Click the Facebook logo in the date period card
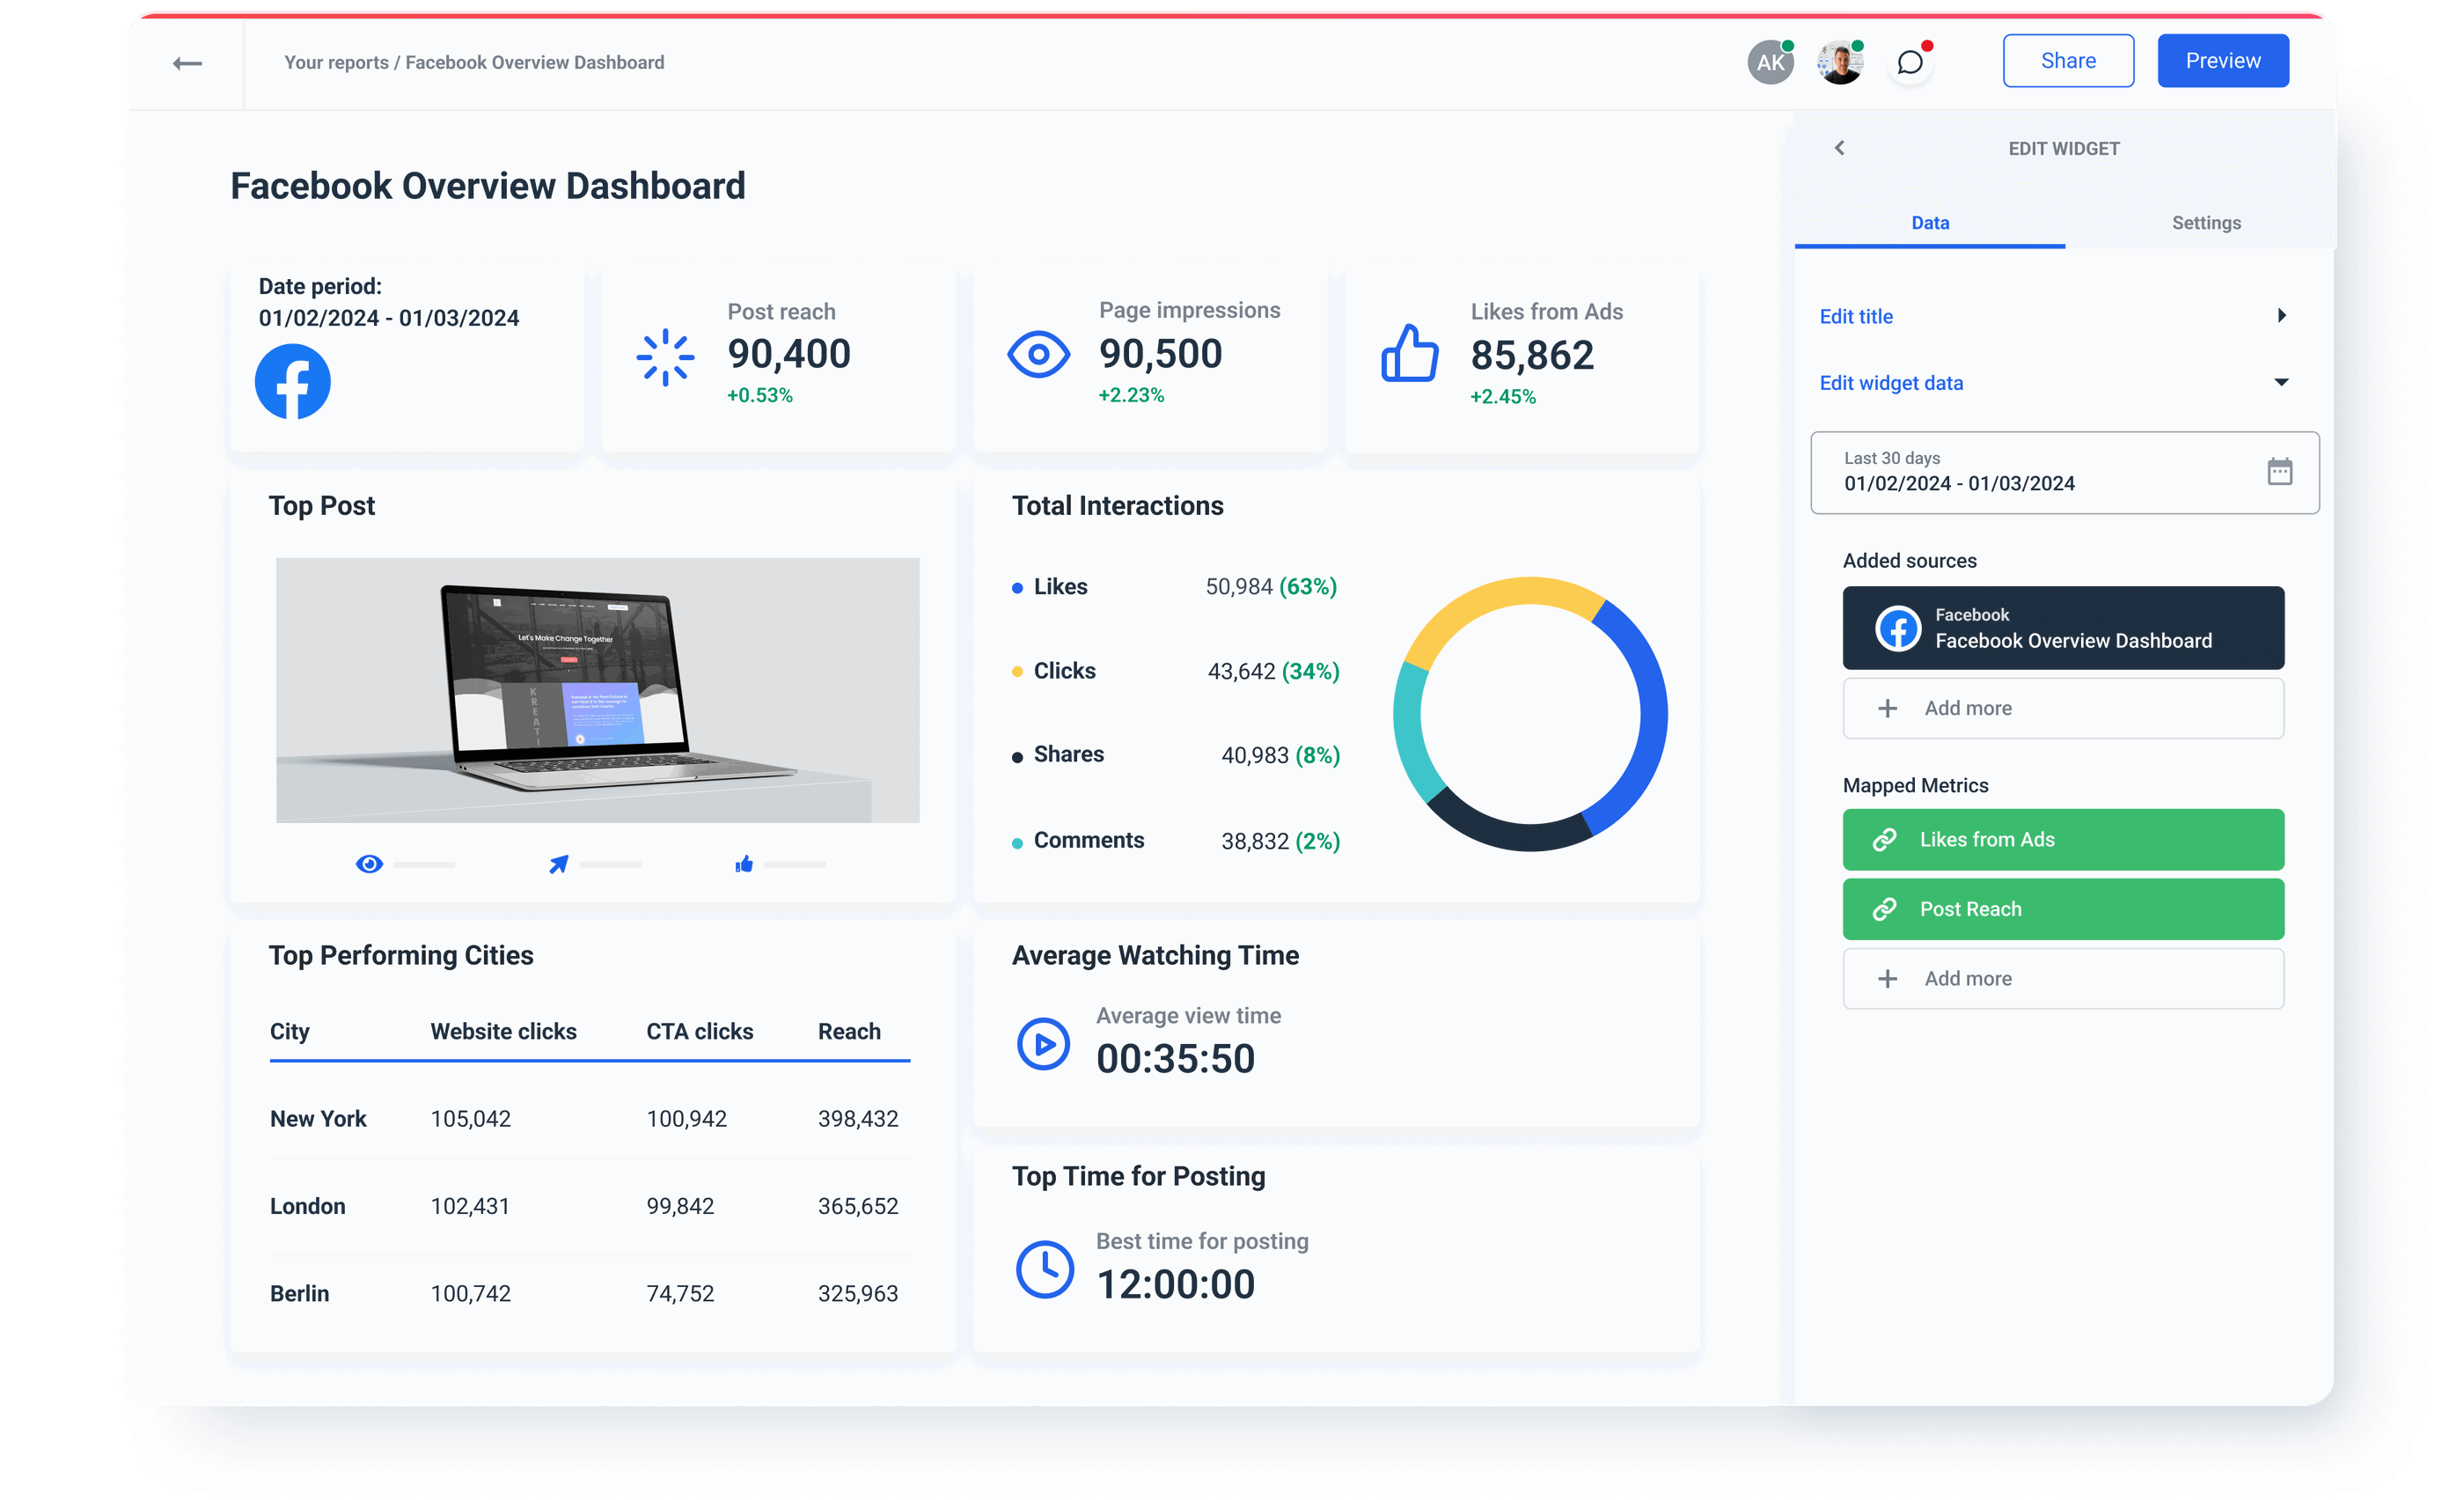 tap(293, 381)
